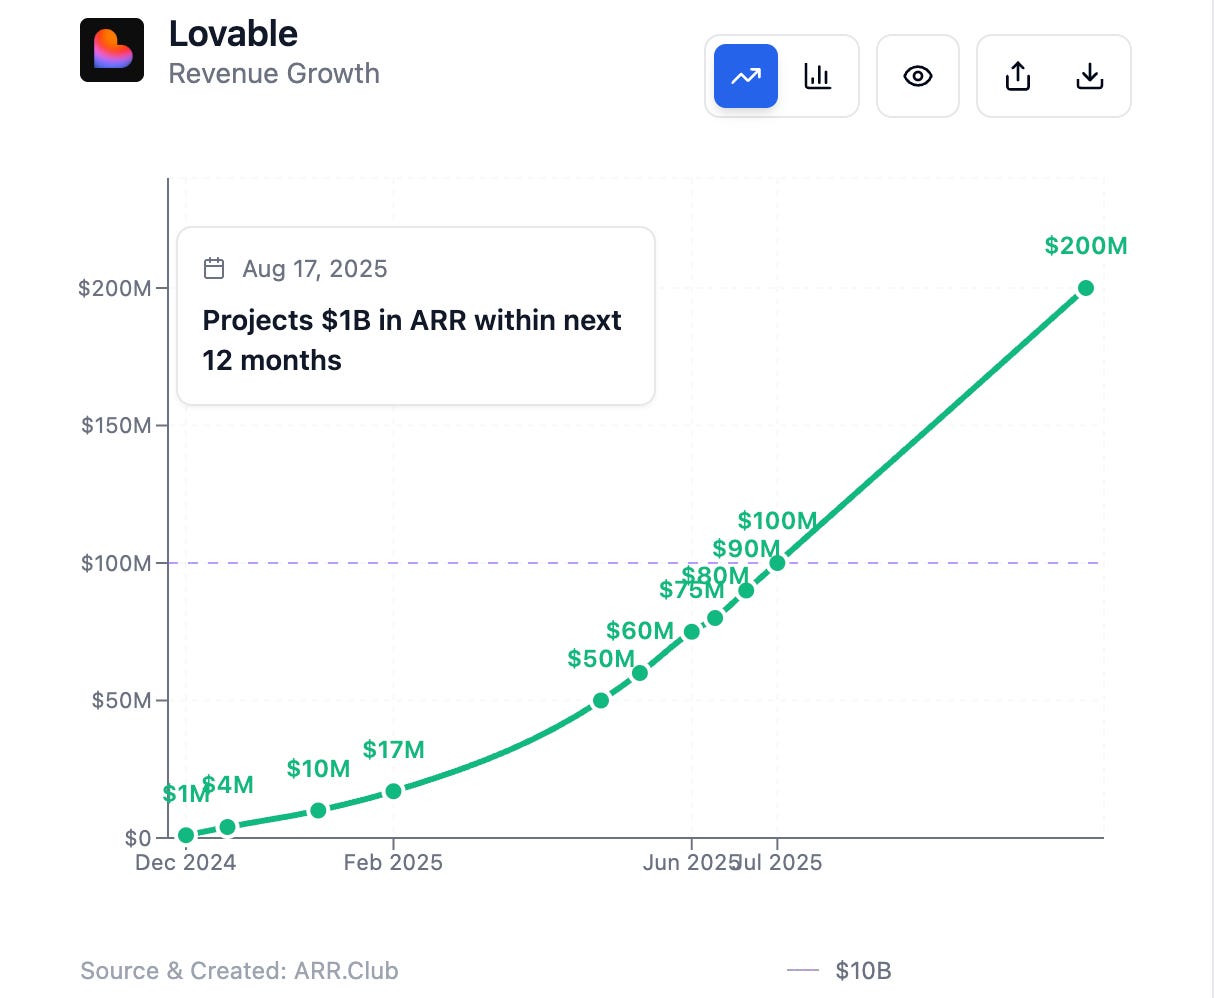Select the $10M data point
The height and width of the screenshot is (998, 1214).
[x=318, y=810]
